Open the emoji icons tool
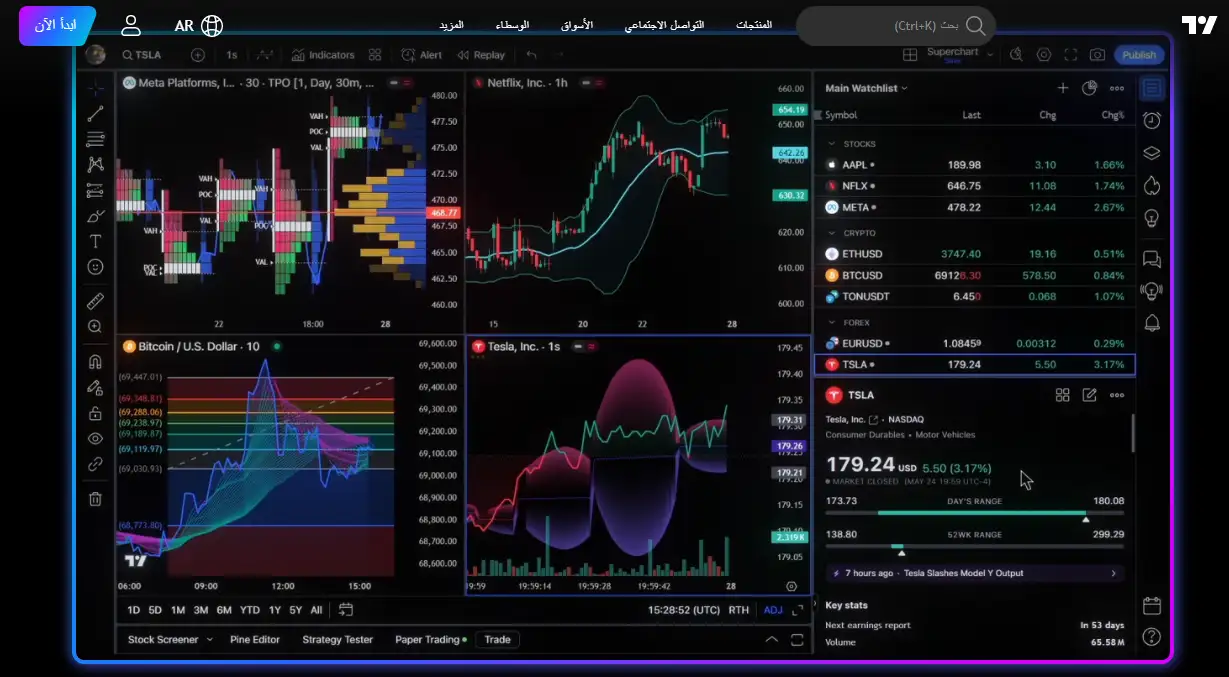The width and height of the screenshot is (1229, 677). point(95,267)
